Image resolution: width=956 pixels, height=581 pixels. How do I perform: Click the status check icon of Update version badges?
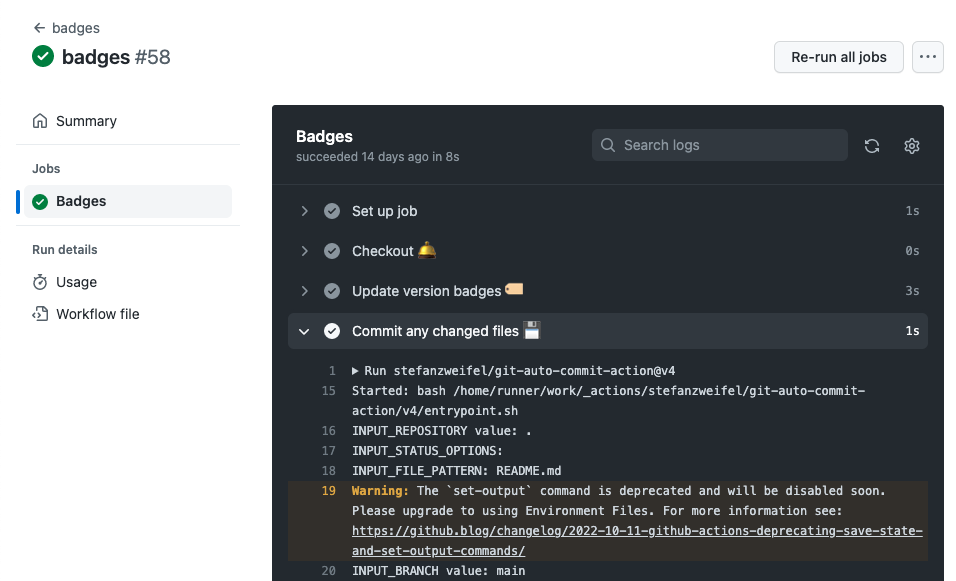pos(332,291)
